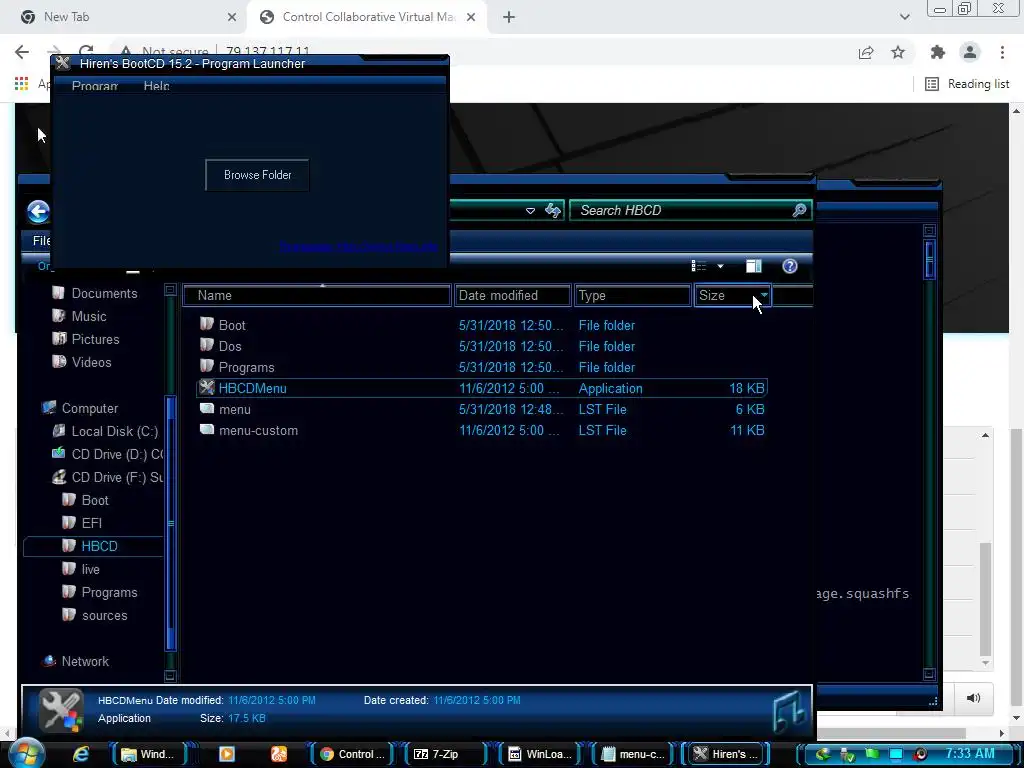
Task: Open the address bar history dropdown
Action: coord(530,210)
